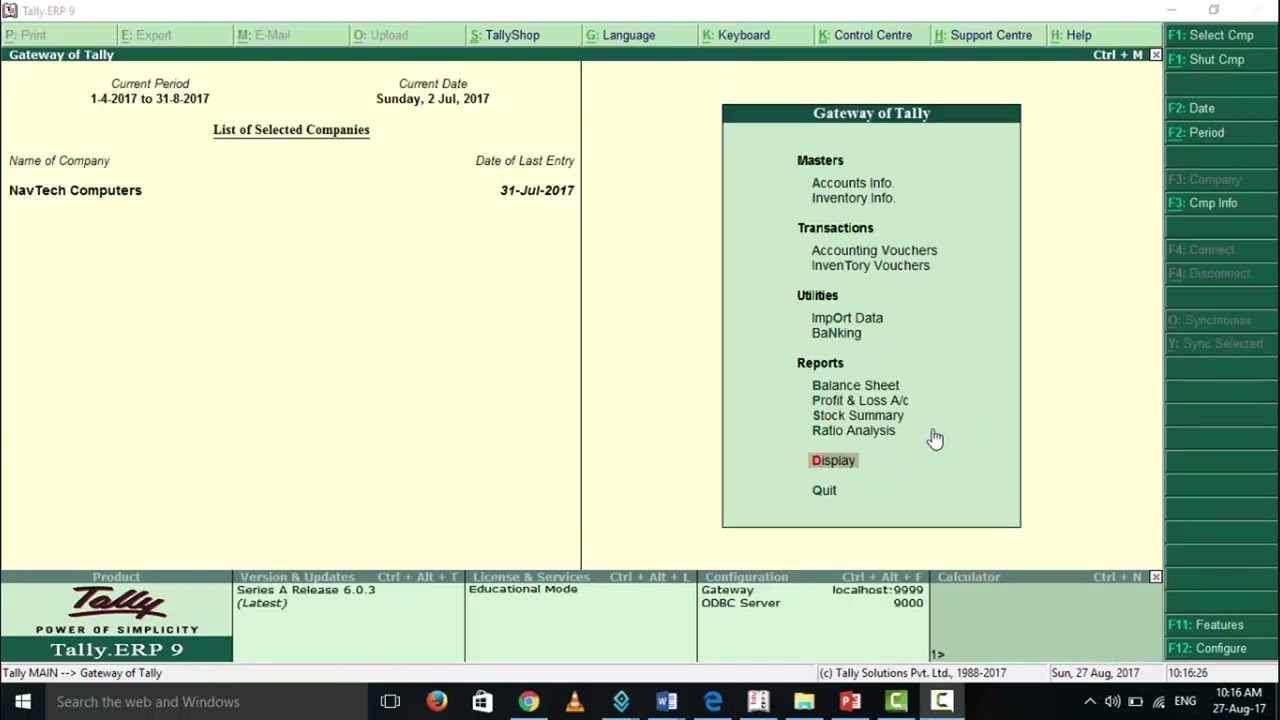Open the network tray icon

coord(1158,702)
